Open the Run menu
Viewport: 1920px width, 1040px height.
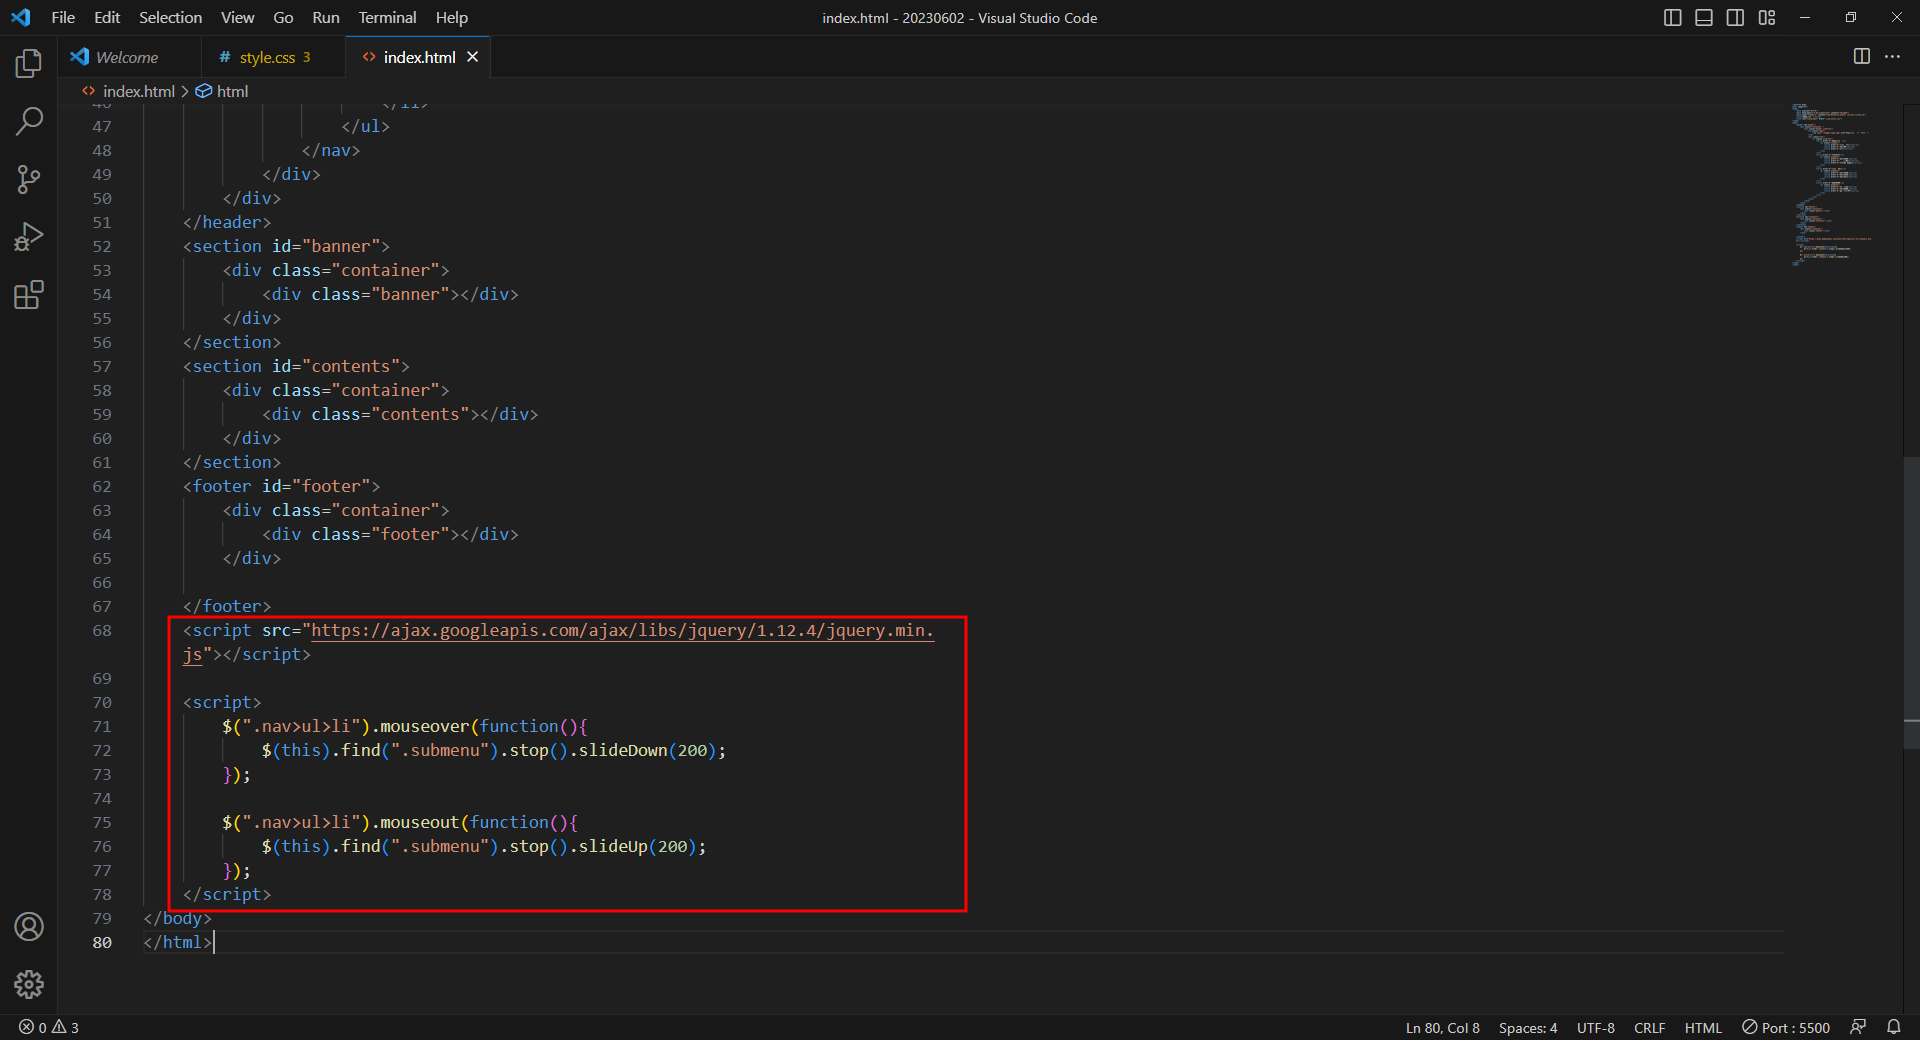click(x=325, y=17)
